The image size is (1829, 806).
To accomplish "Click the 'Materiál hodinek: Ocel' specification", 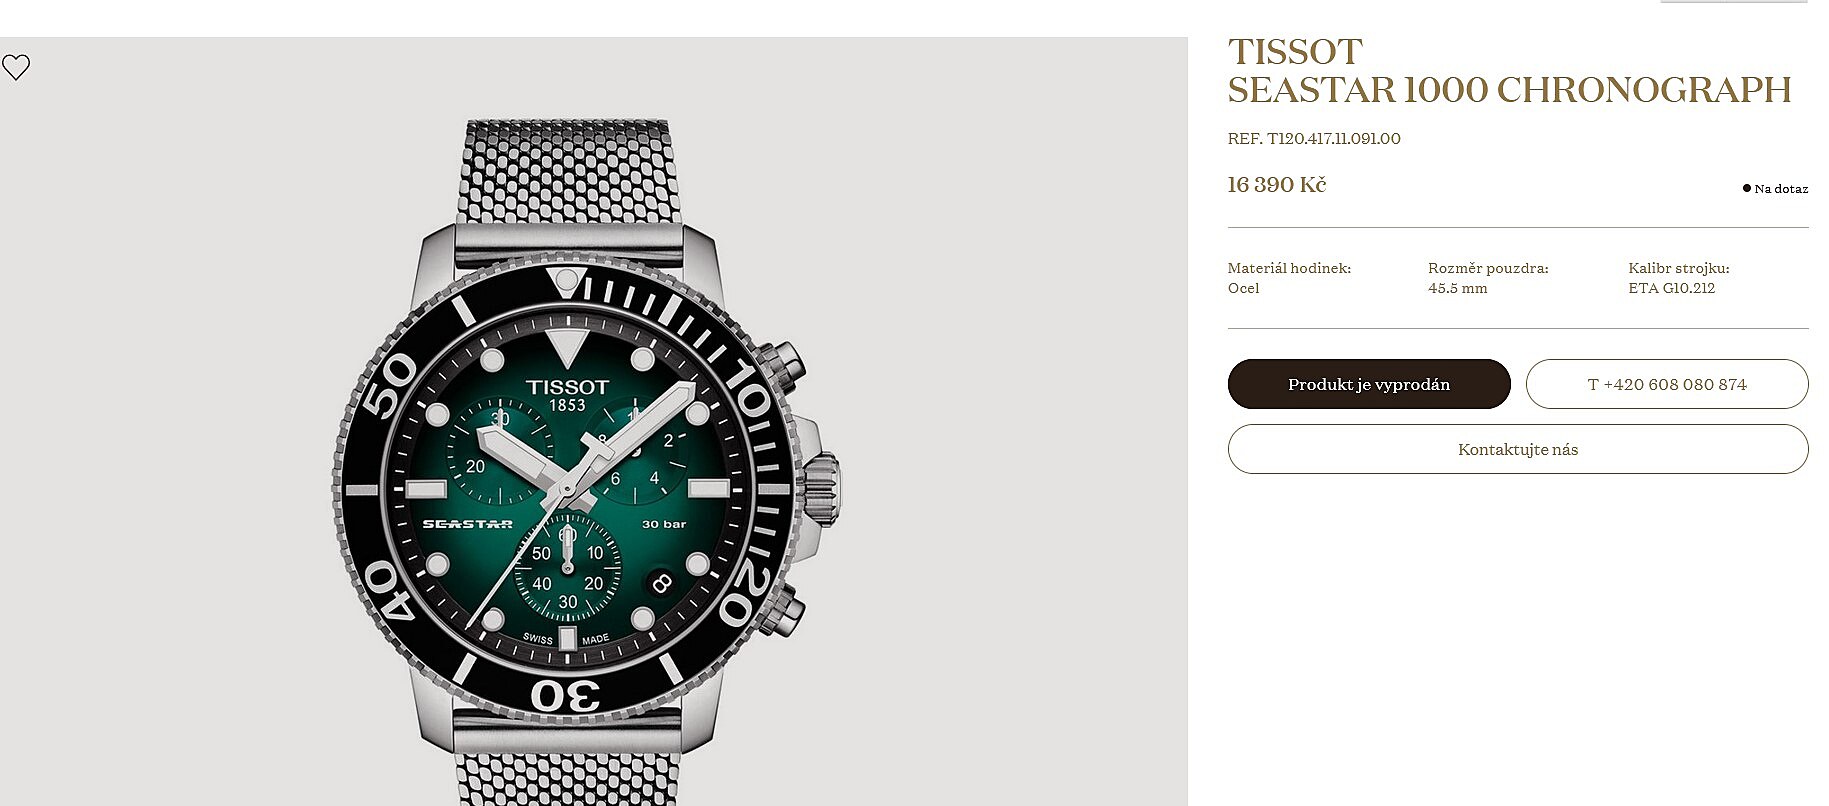I will coord(1289,278).
